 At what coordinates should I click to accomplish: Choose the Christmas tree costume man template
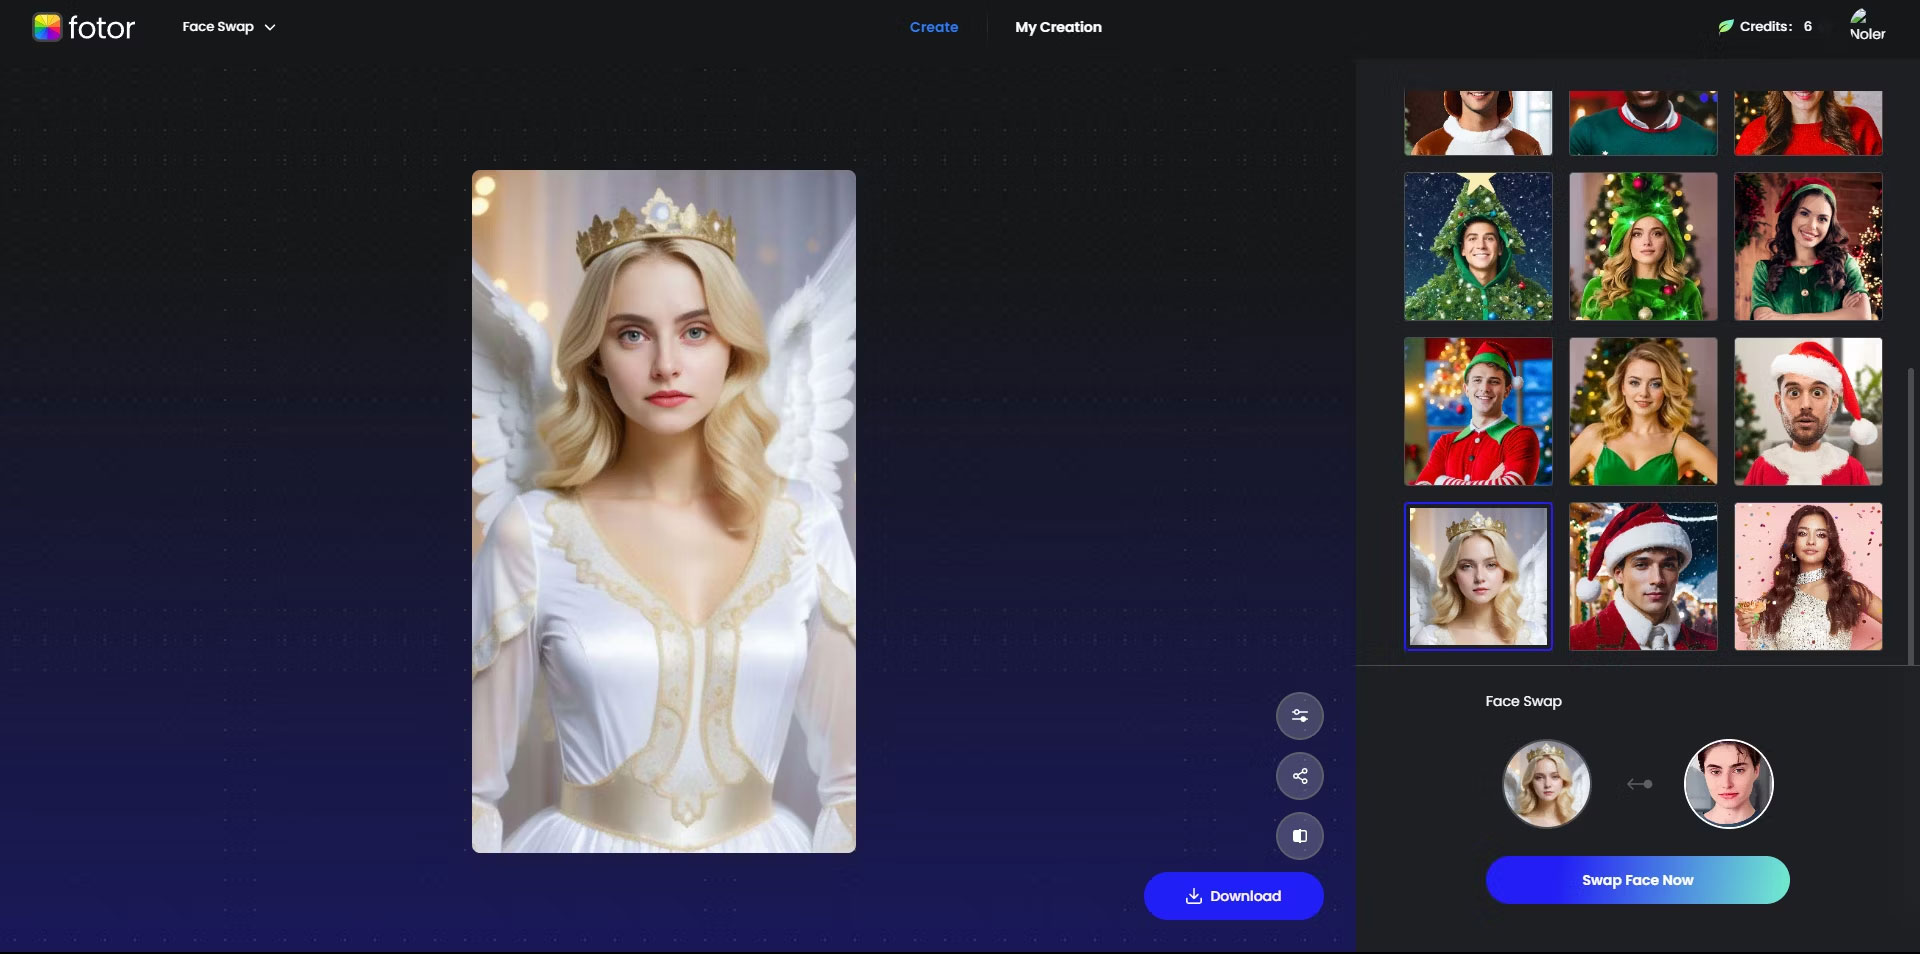(1478, 246)
